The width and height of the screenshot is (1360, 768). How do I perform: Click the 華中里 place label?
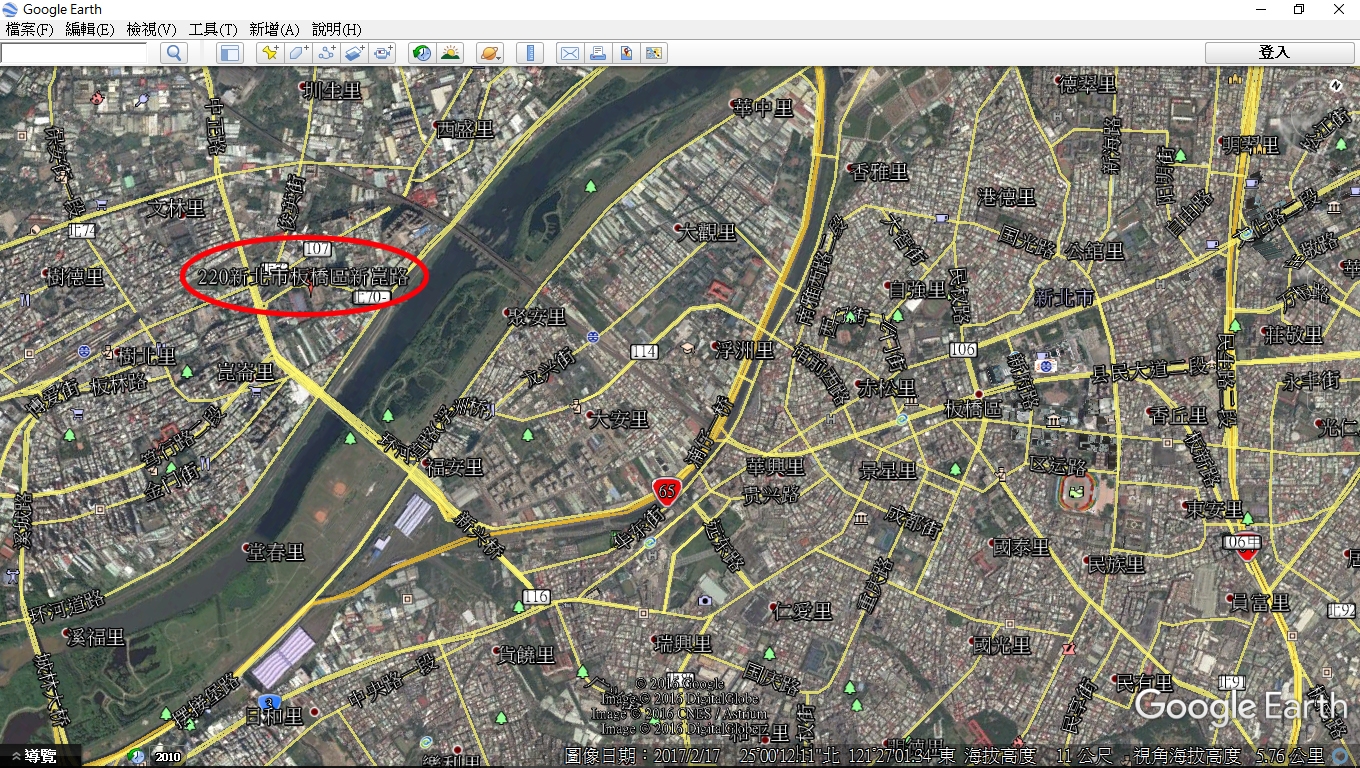[763, 107]
